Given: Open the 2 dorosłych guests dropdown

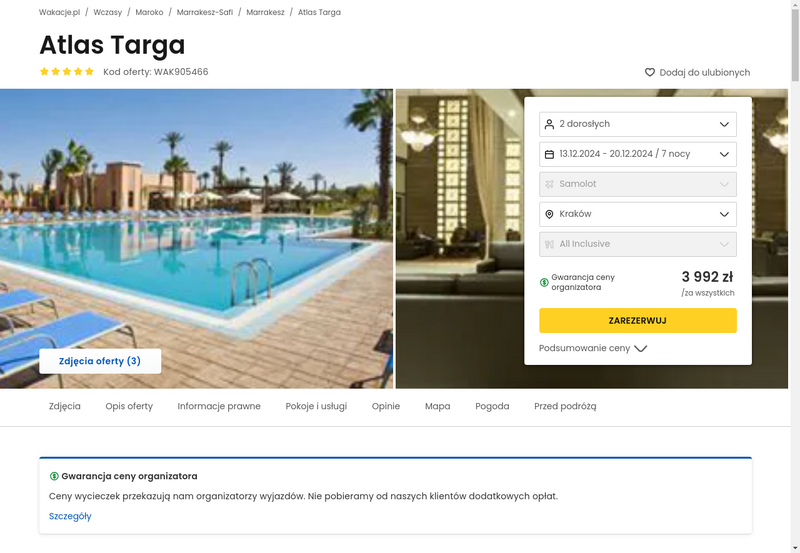Looking at the screenshot, I should pos(638,124).
